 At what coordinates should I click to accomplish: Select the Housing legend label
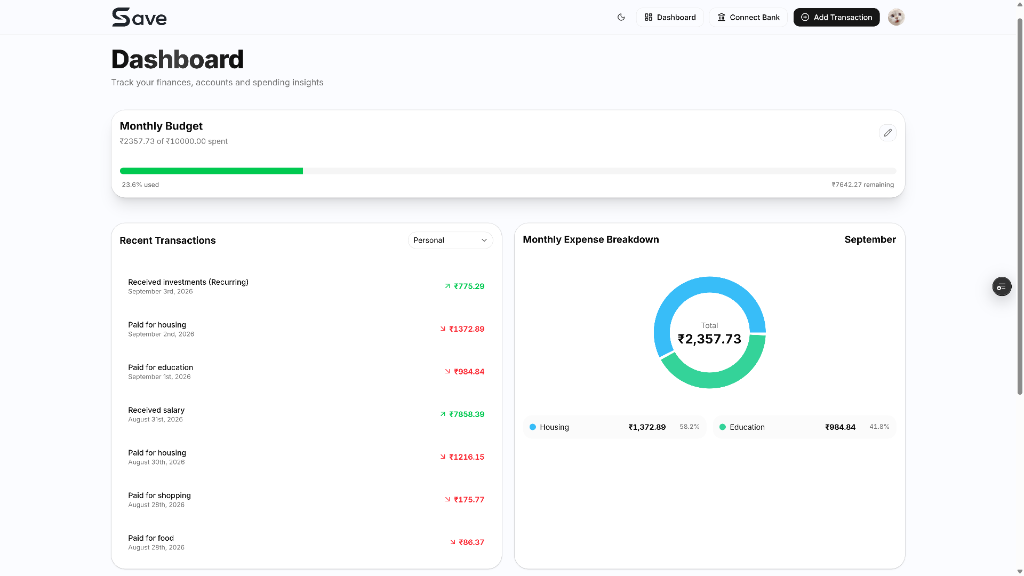pos(554,427)
